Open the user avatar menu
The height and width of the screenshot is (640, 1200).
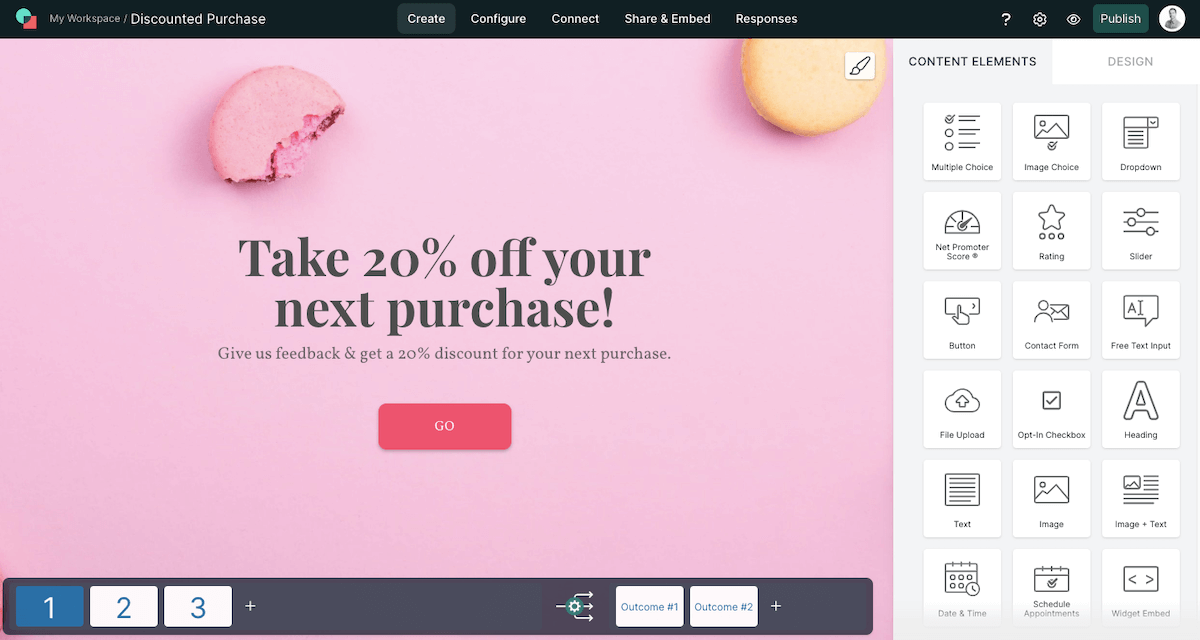(1172, 18)
